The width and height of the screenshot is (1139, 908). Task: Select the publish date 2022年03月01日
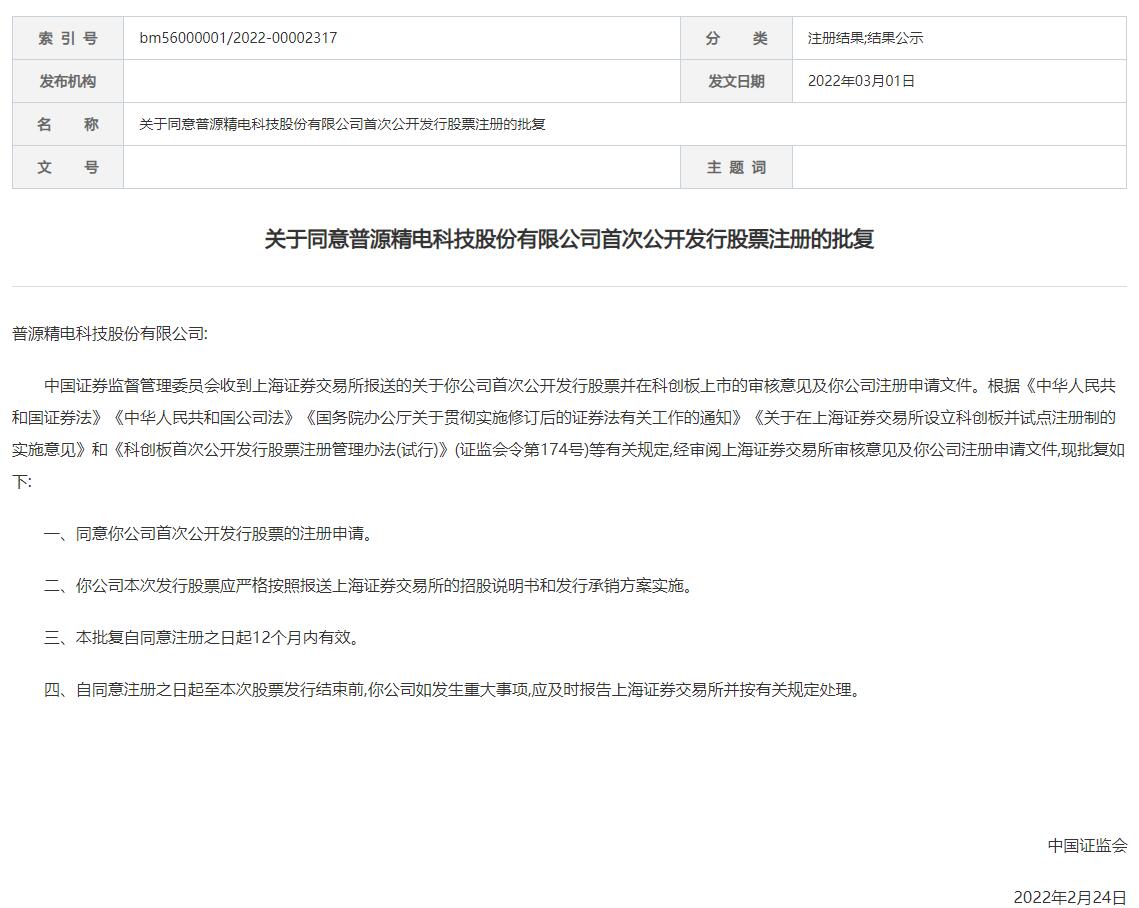(861, 81)
